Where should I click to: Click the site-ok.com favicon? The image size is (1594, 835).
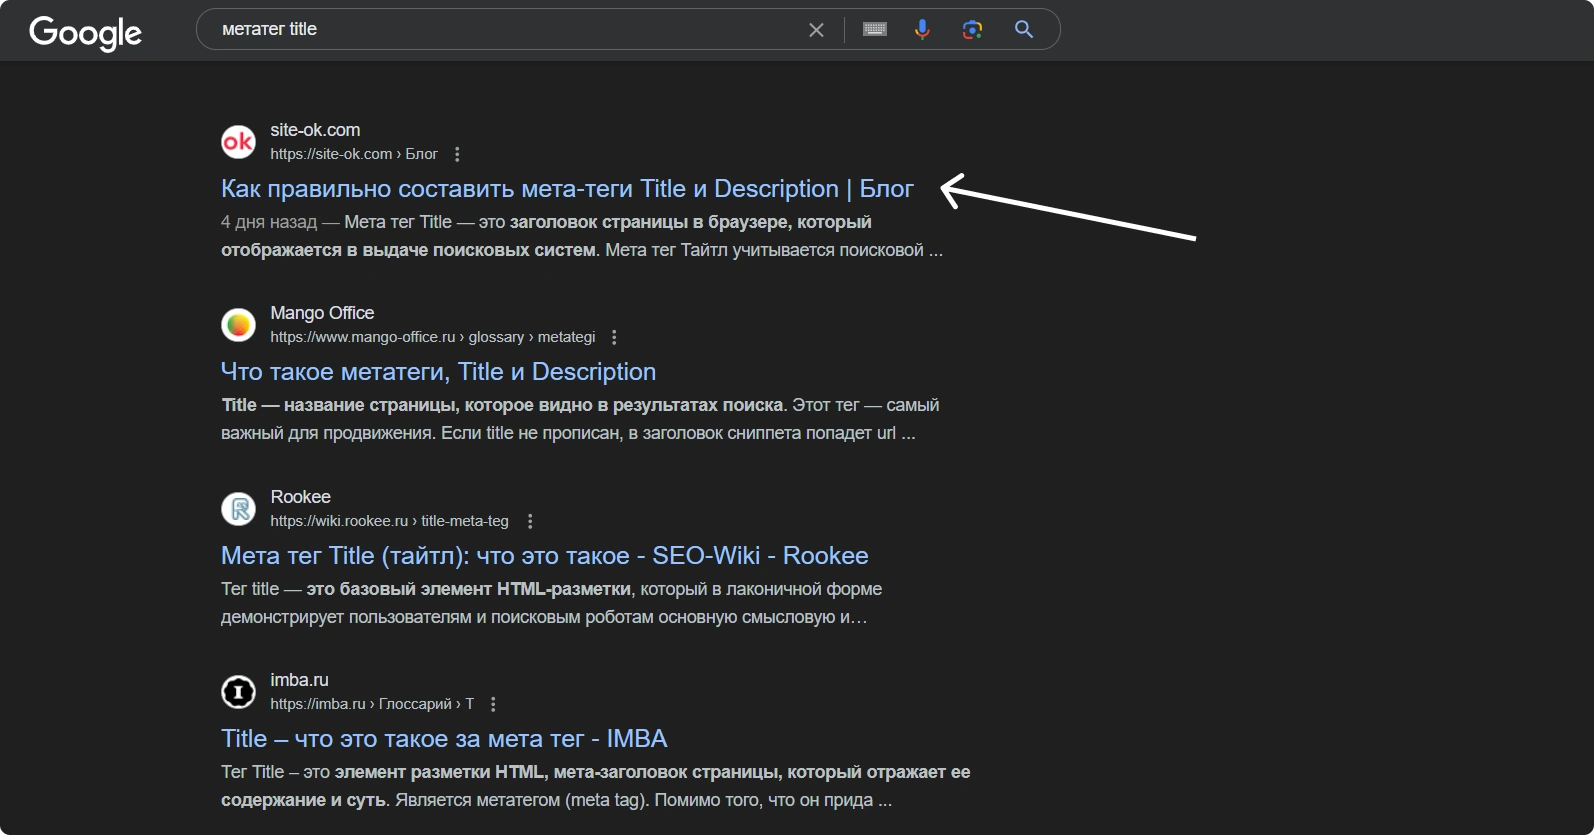(x=238, y=141)
